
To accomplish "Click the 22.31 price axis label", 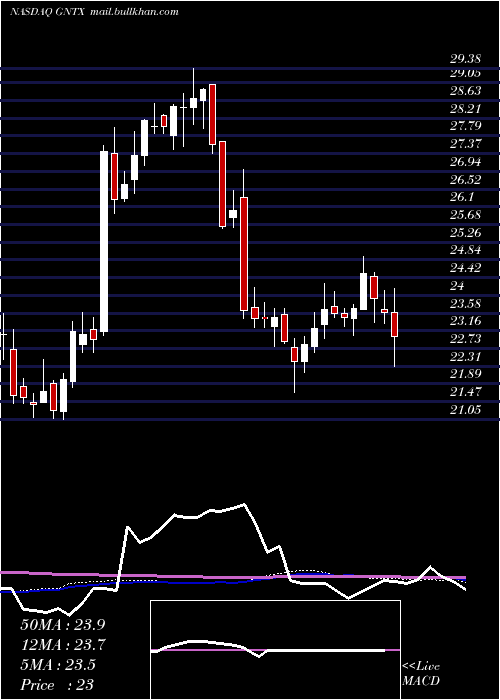I will coord(465,357).
